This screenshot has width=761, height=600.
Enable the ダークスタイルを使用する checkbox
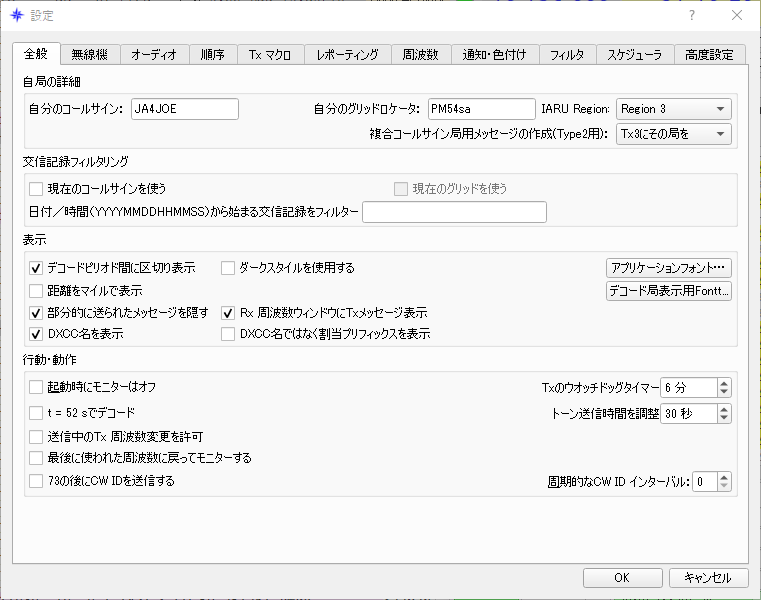click(x=228, y=268)
